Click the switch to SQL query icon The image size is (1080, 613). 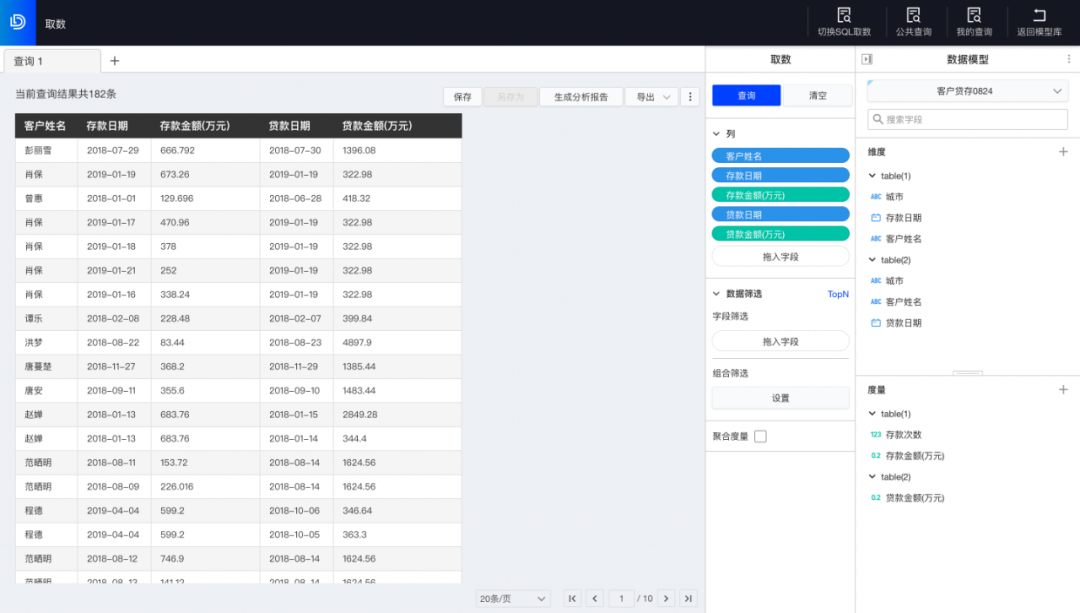[843, 16]
